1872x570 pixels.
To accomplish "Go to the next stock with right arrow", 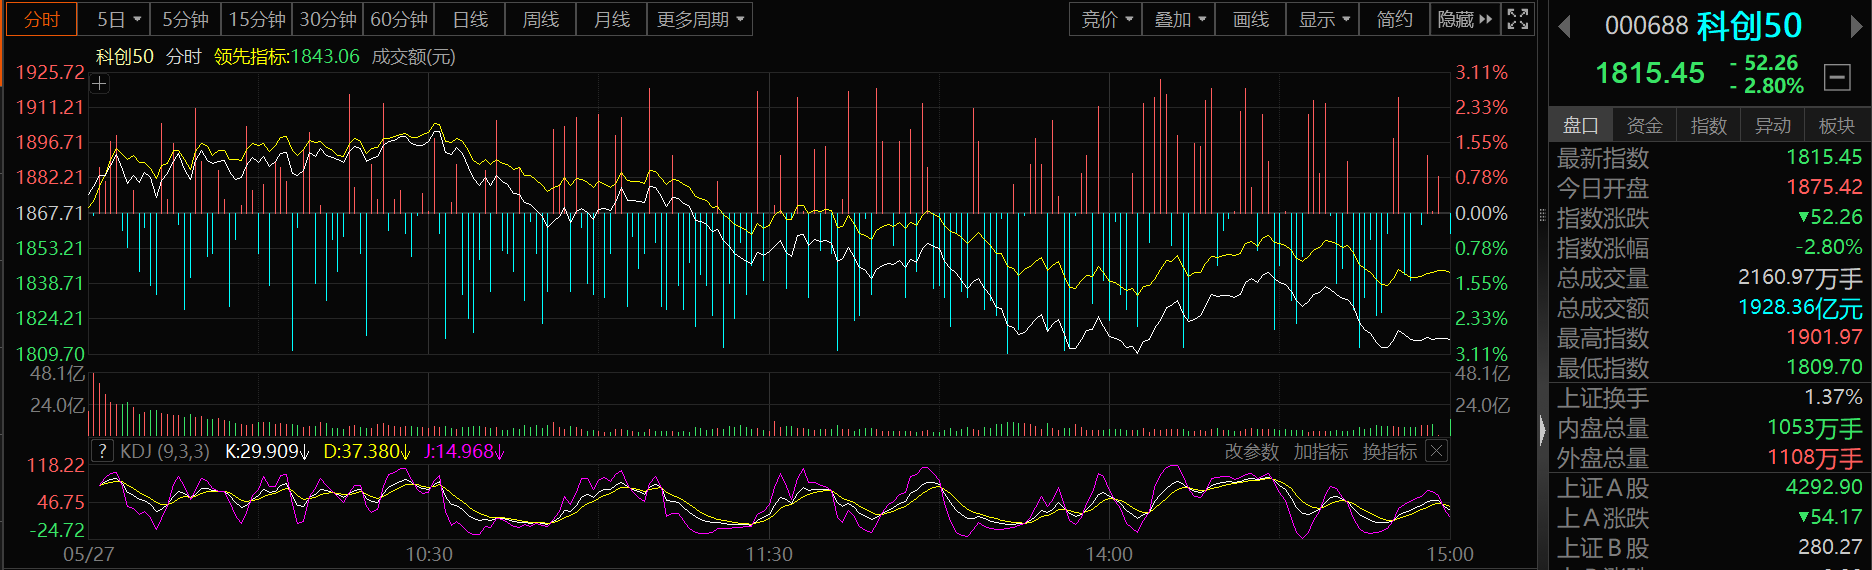I will tap(1856, 27).
